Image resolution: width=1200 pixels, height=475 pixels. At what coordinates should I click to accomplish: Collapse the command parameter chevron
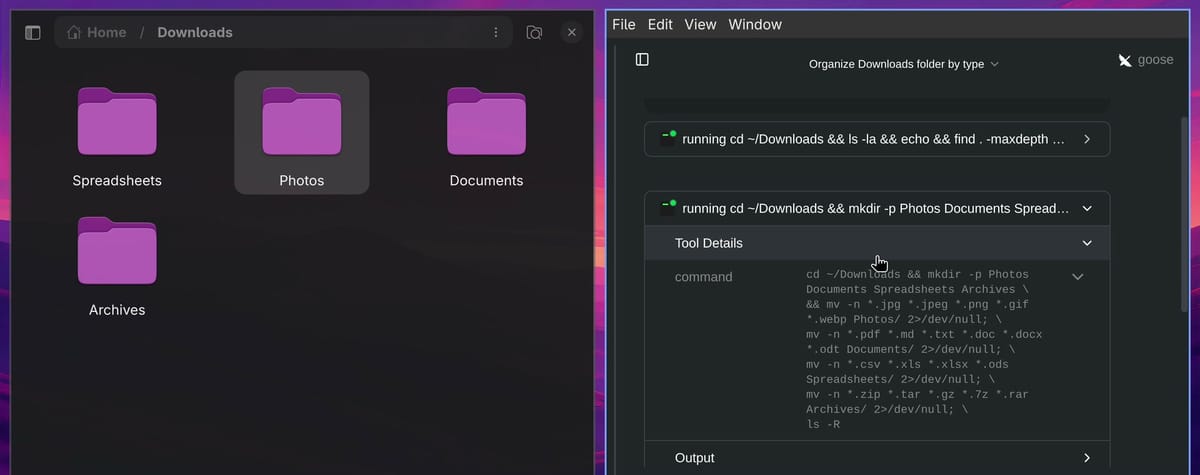pos(1077,277)
